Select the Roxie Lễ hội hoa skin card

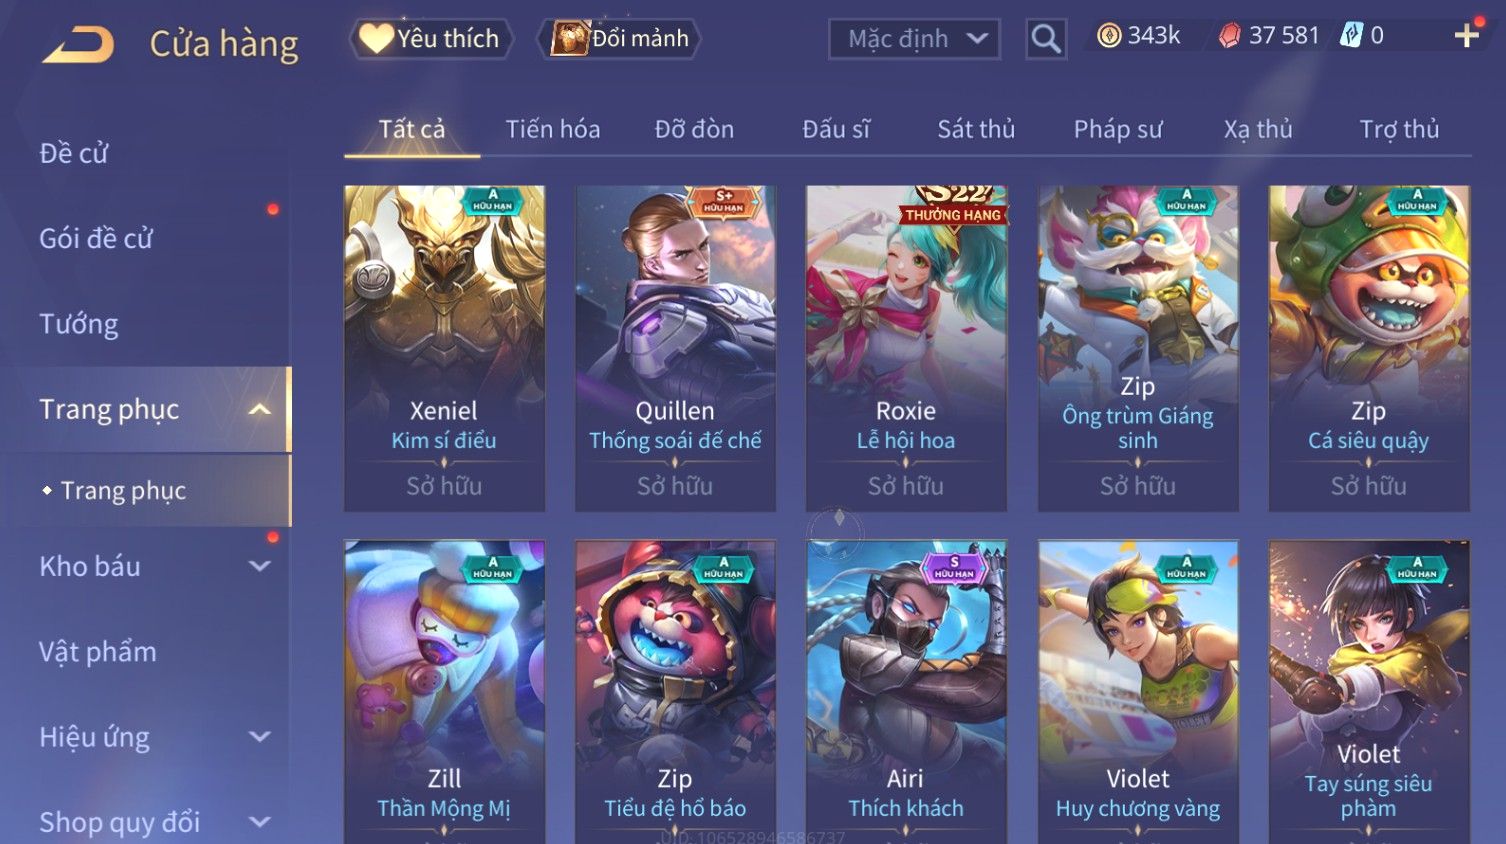[906, 348]
